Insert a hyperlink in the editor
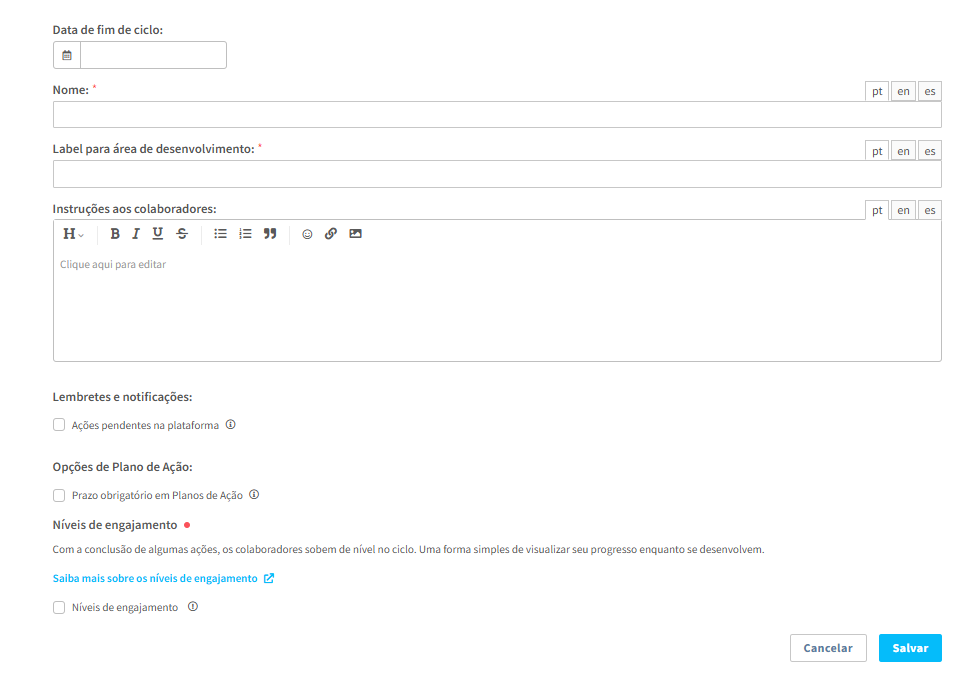The width and height of the screenshot is (980, 678). click(x=331, y=234)
